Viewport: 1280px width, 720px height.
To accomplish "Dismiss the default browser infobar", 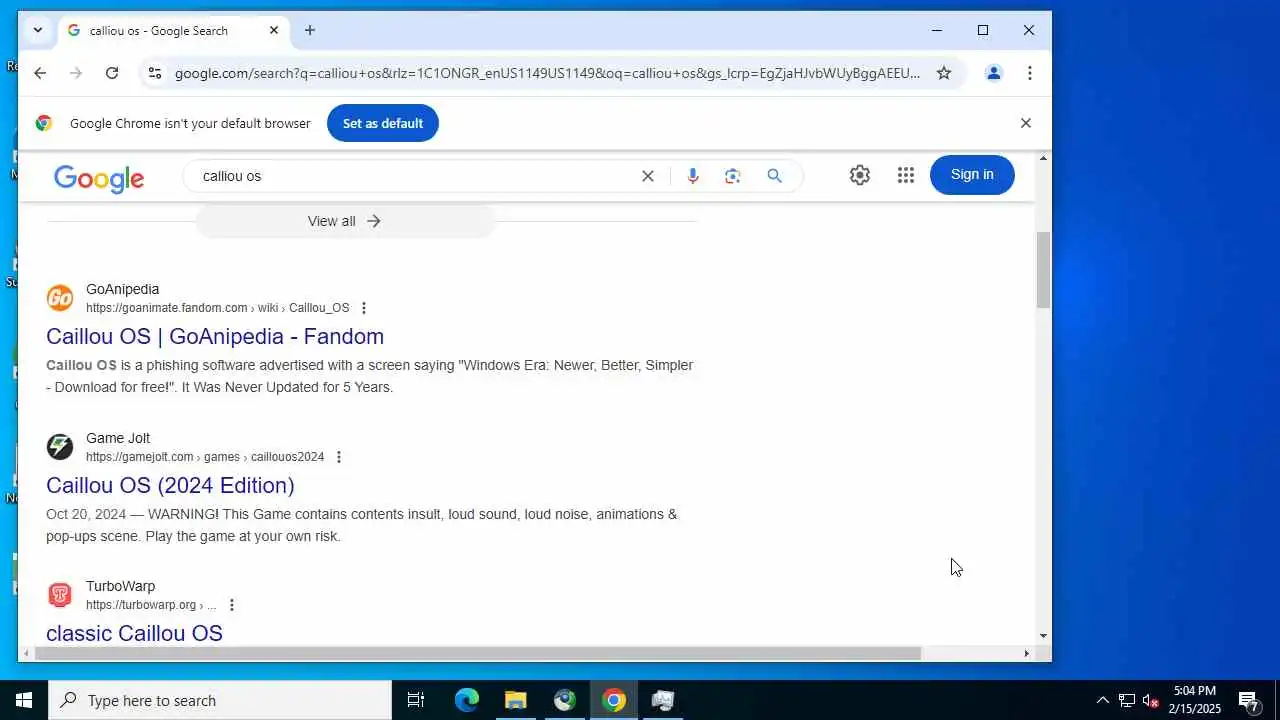I will (1025, 123).
